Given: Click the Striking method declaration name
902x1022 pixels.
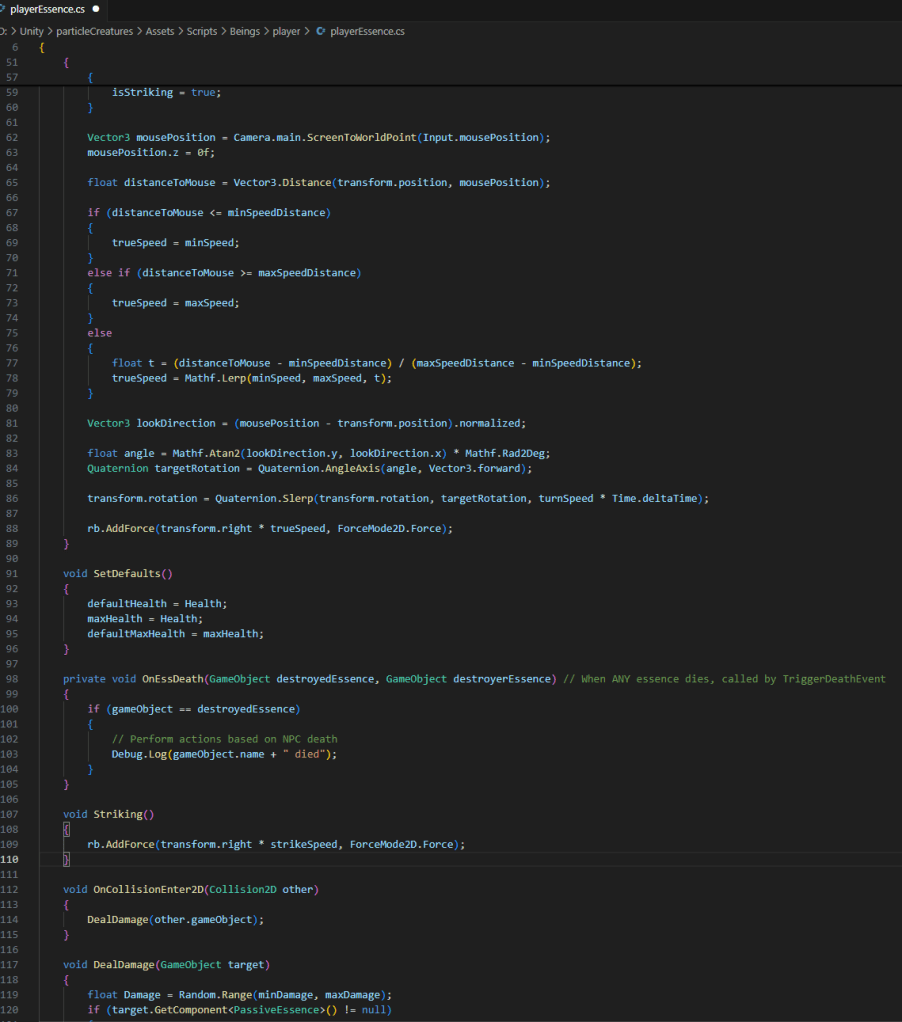Looking at the screenshot, I should point(120,814).
